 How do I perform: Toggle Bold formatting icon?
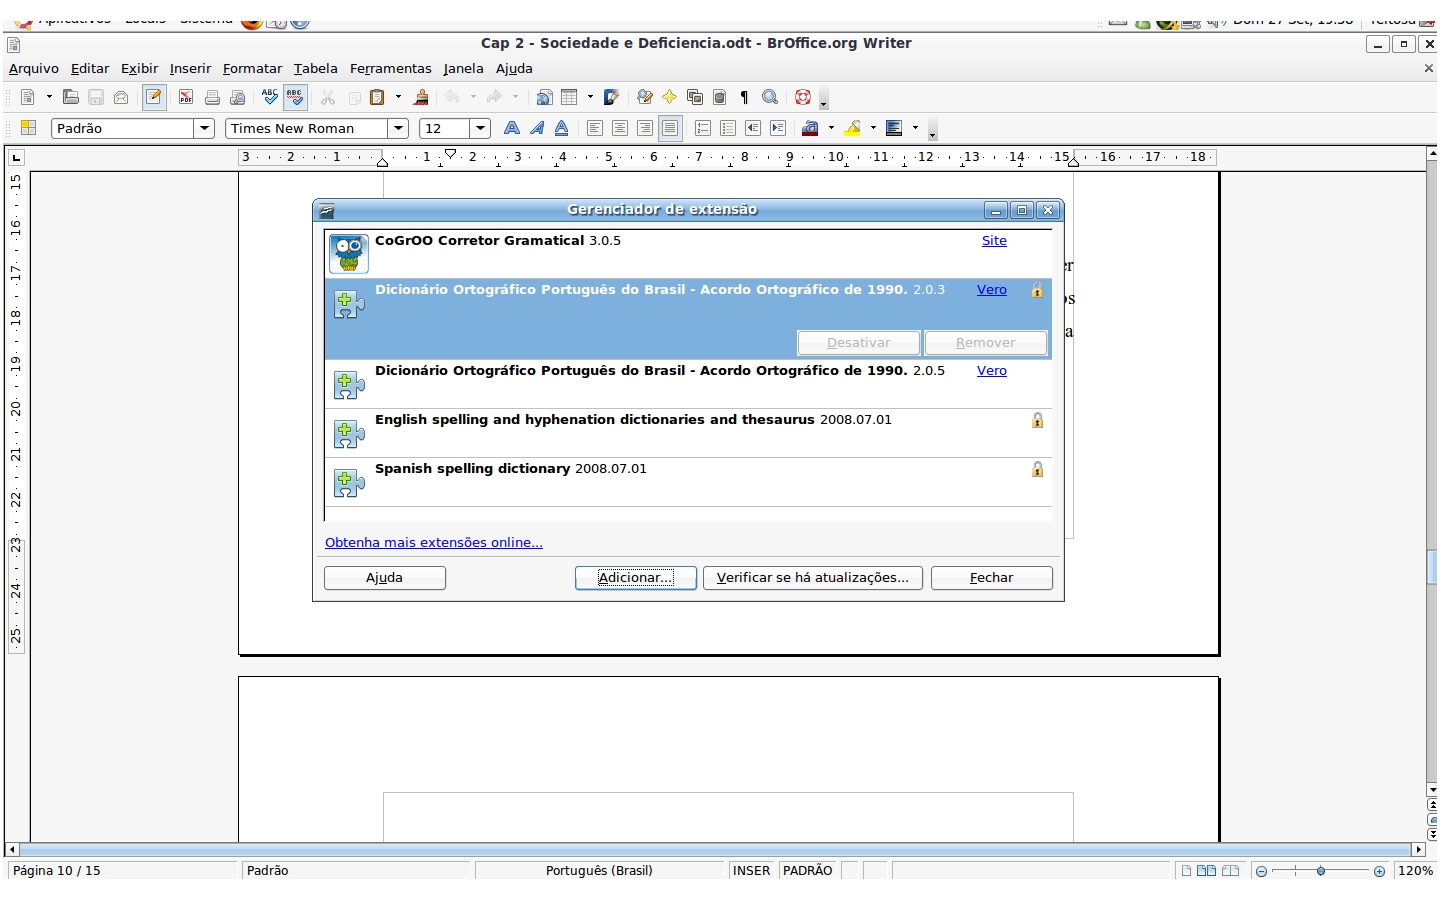pyautogui.click(x=512, y=128)
